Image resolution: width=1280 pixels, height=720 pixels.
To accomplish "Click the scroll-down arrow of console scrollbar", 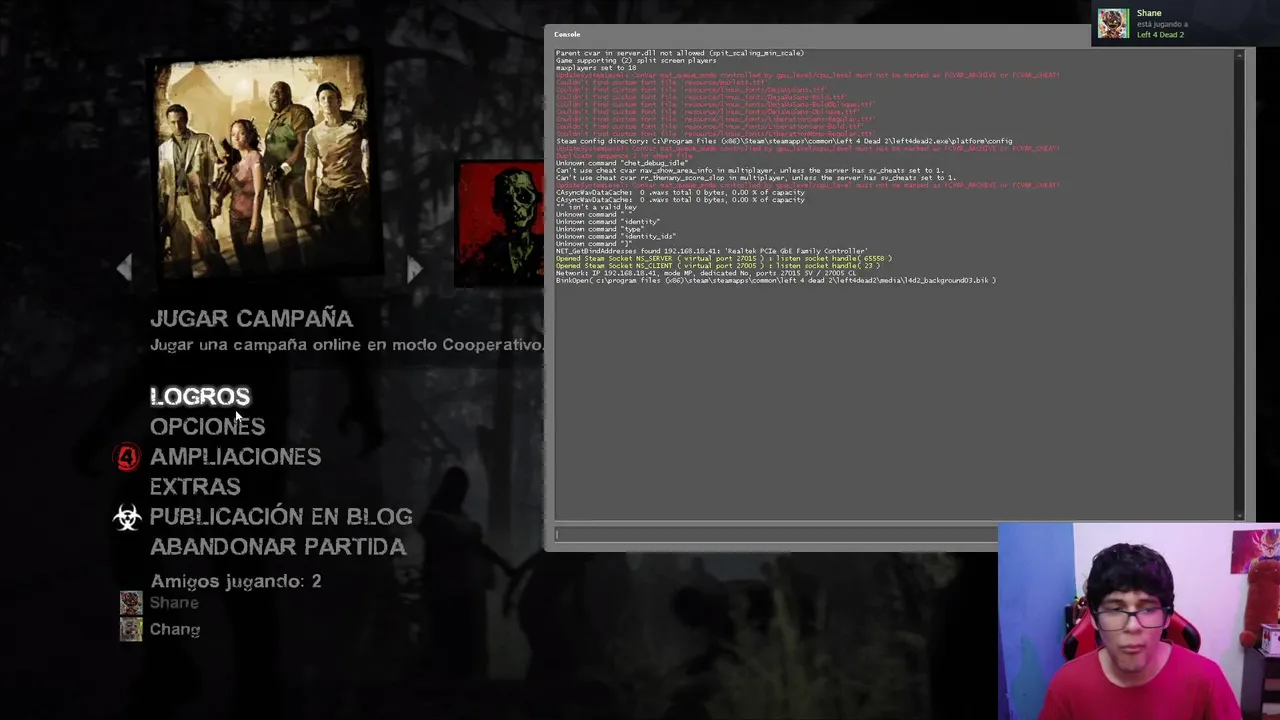I will 1239,514.
